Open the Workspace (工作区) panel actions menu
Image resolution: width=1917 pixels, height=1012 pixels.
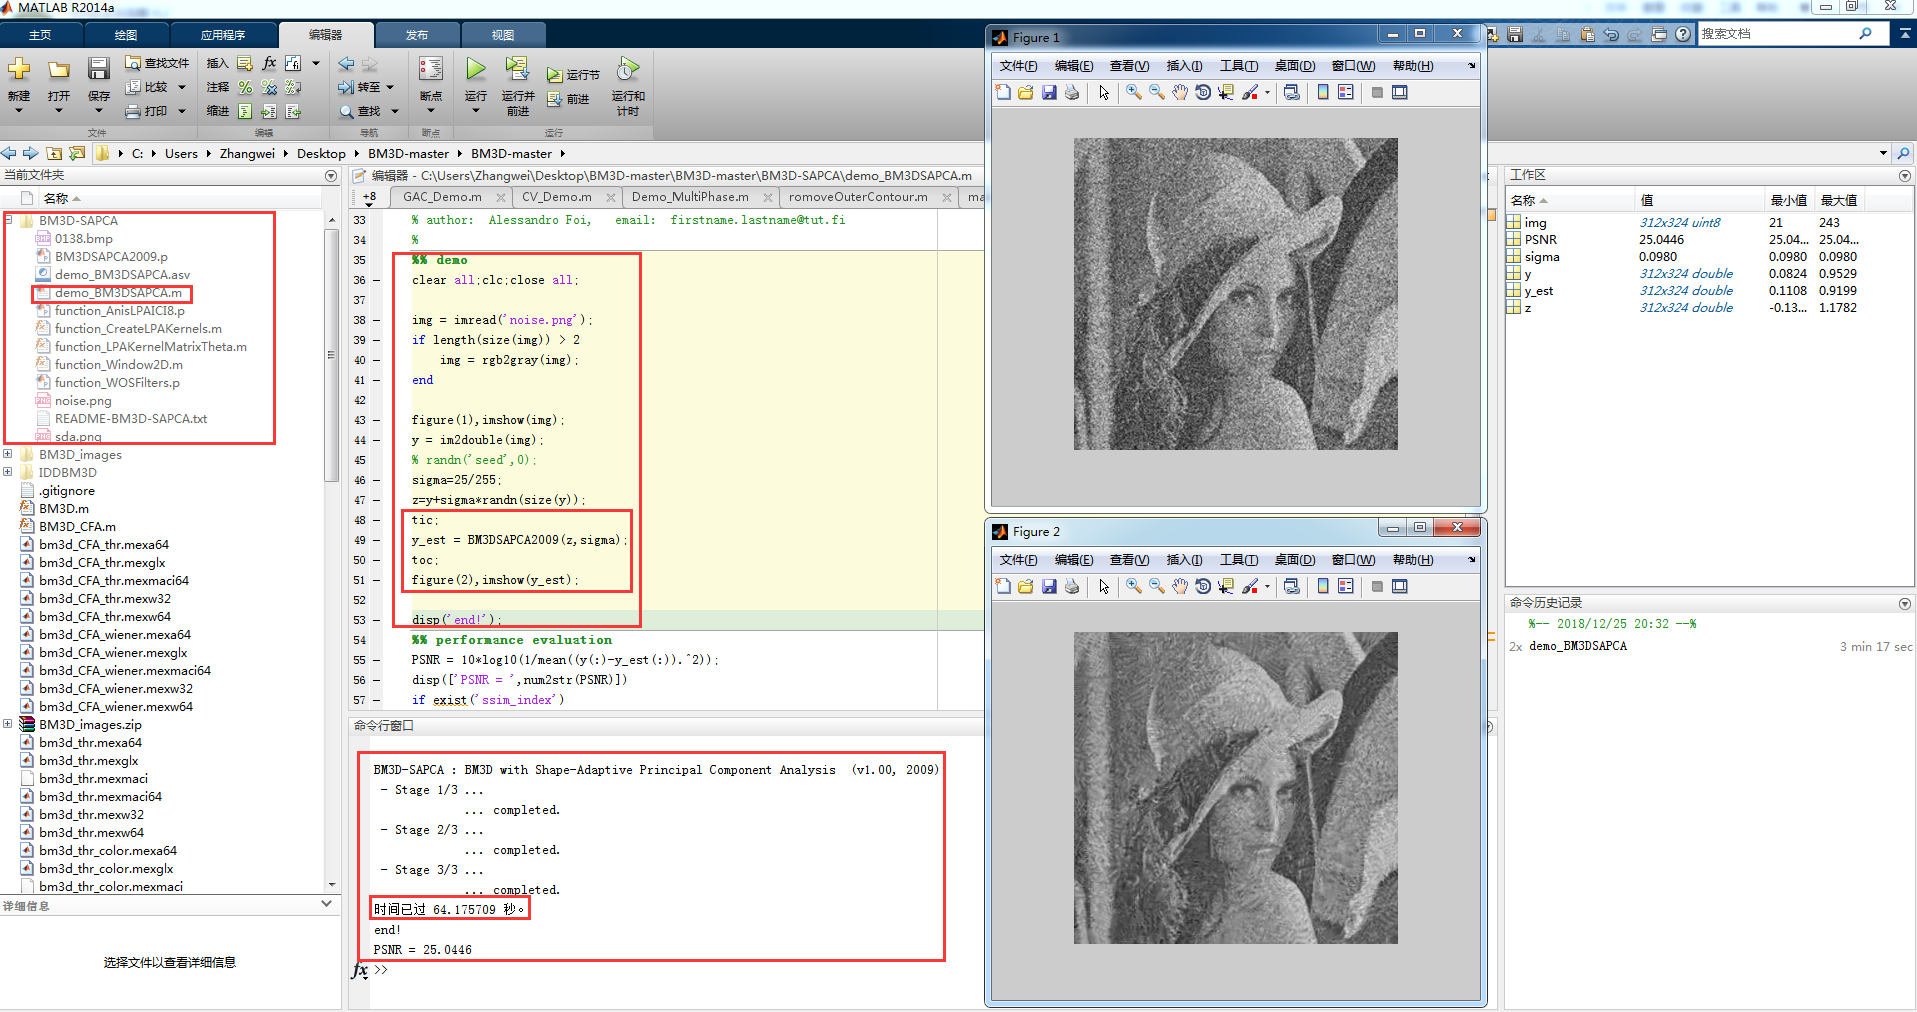click(x=1904, y=175)
